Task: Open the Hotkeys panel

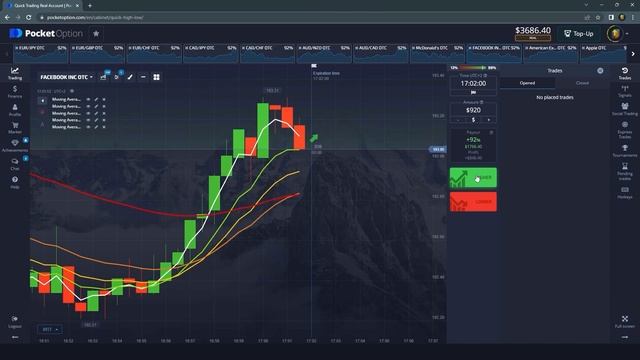Action: point(624,193)
